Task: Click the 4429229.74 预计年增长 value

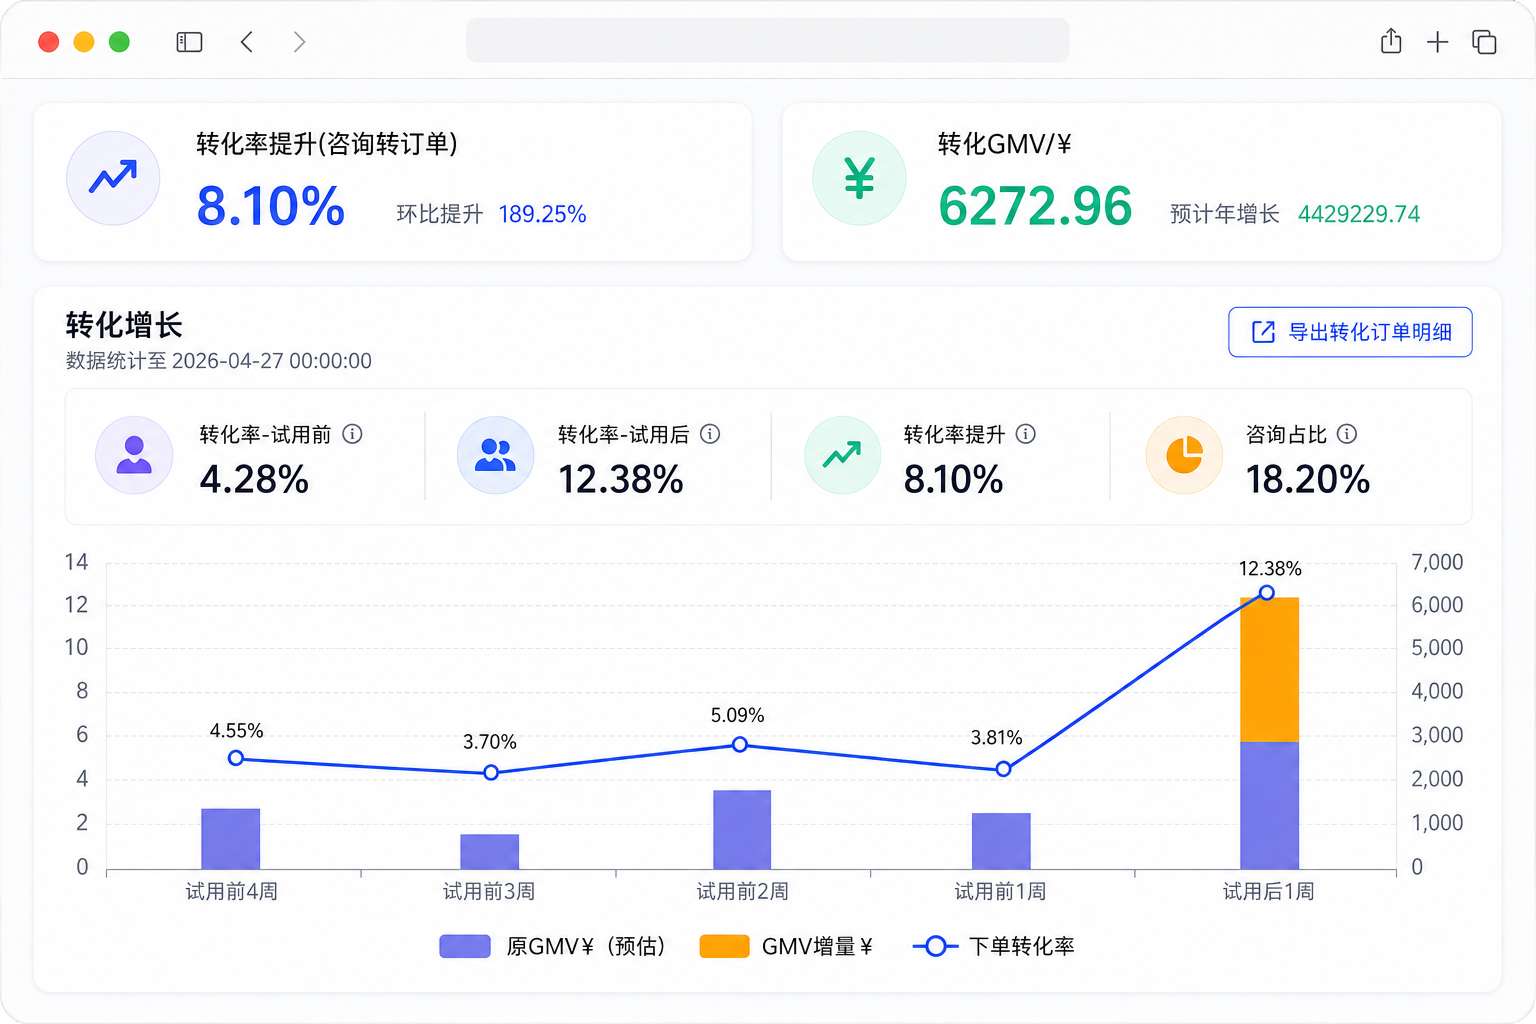Action: point(1359,214)
